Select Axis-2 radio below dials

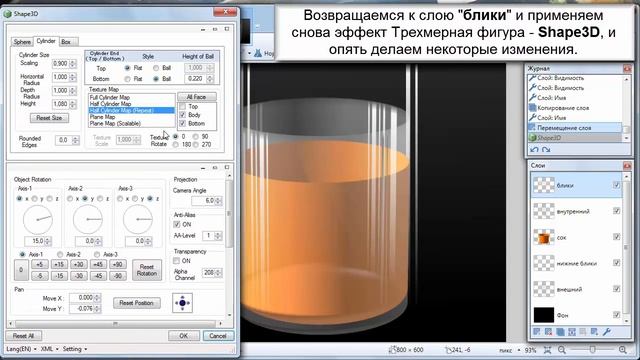60,255
